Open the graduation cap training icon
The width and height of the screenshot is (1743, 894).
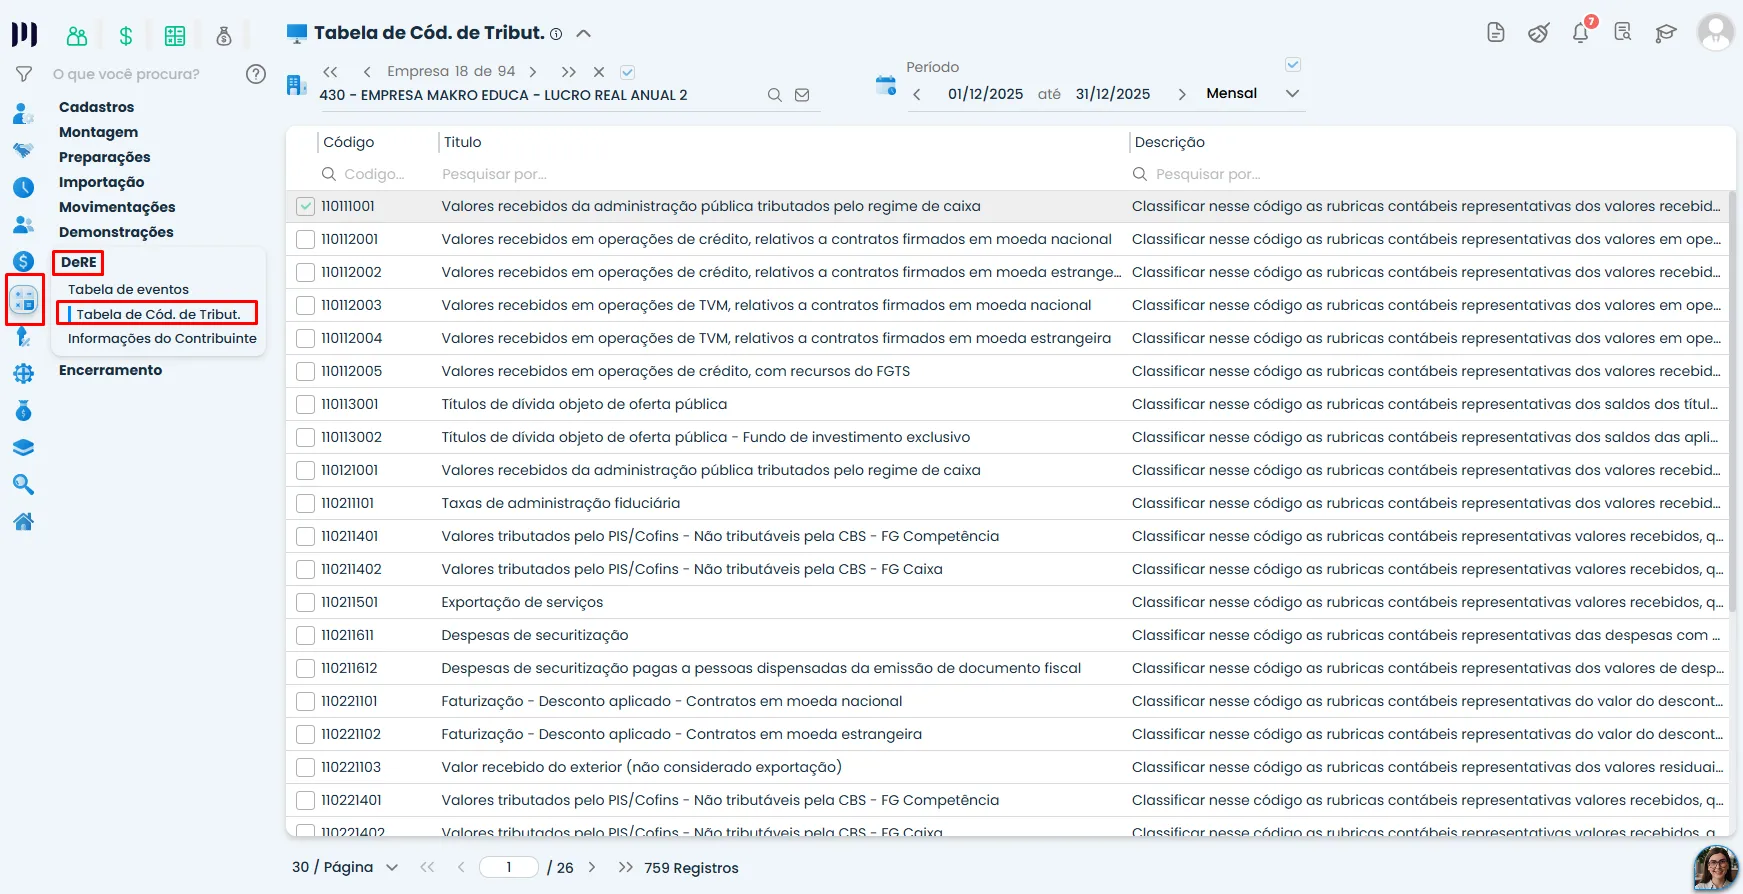tap(1665, 33)
